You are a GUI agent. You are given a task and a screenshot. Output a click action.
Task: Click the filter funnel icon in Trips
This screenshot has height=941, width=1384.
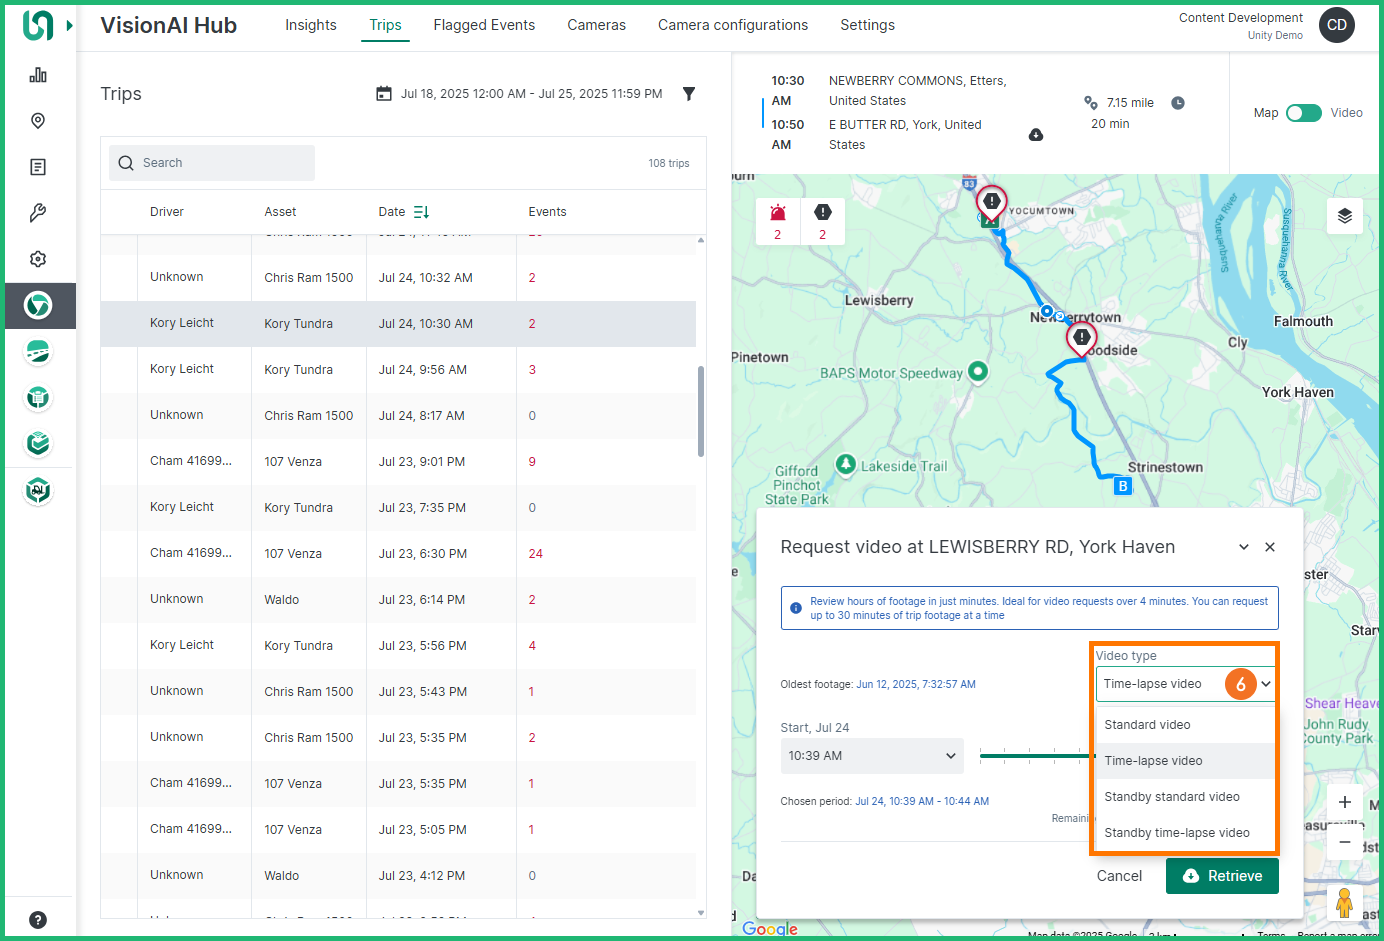pos(689,94)
